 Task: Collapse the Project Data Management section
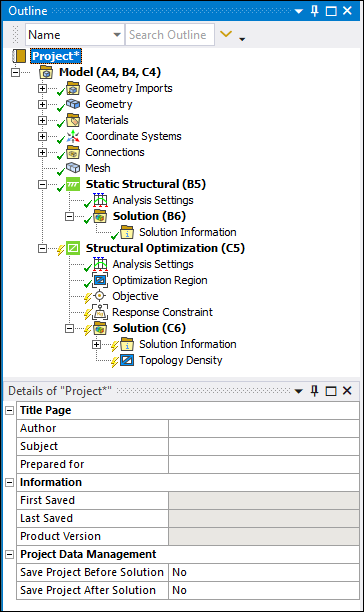[x=10, y=555]
